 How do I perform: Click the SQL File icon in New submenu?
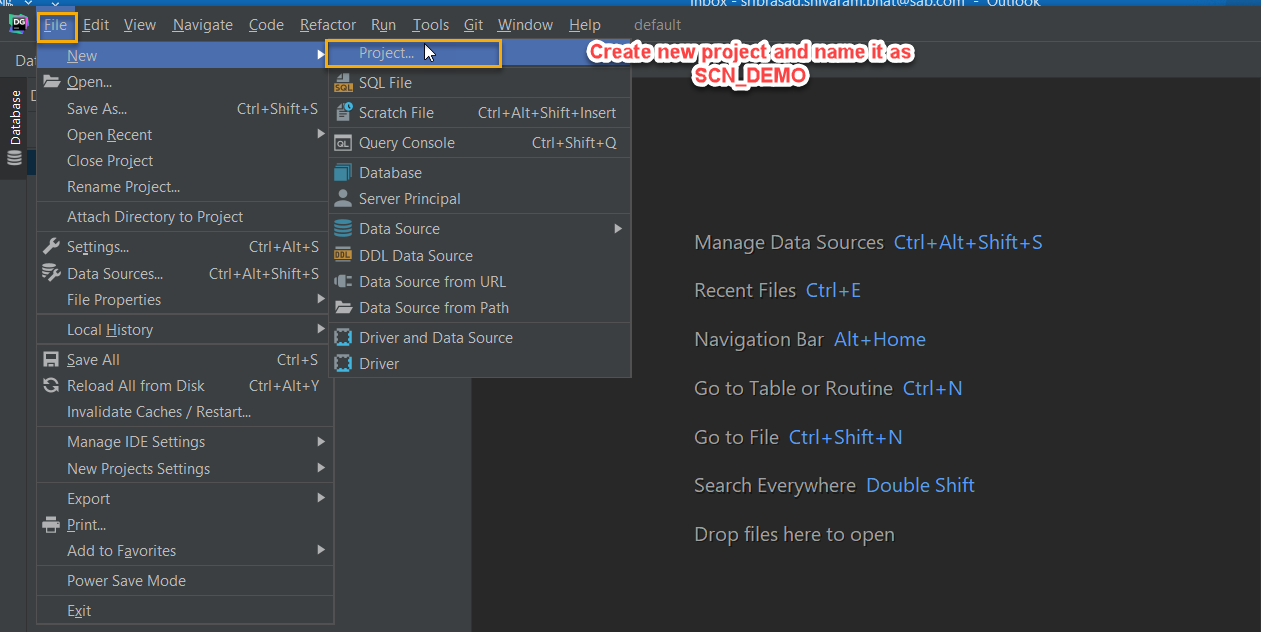tap(344, 82)
